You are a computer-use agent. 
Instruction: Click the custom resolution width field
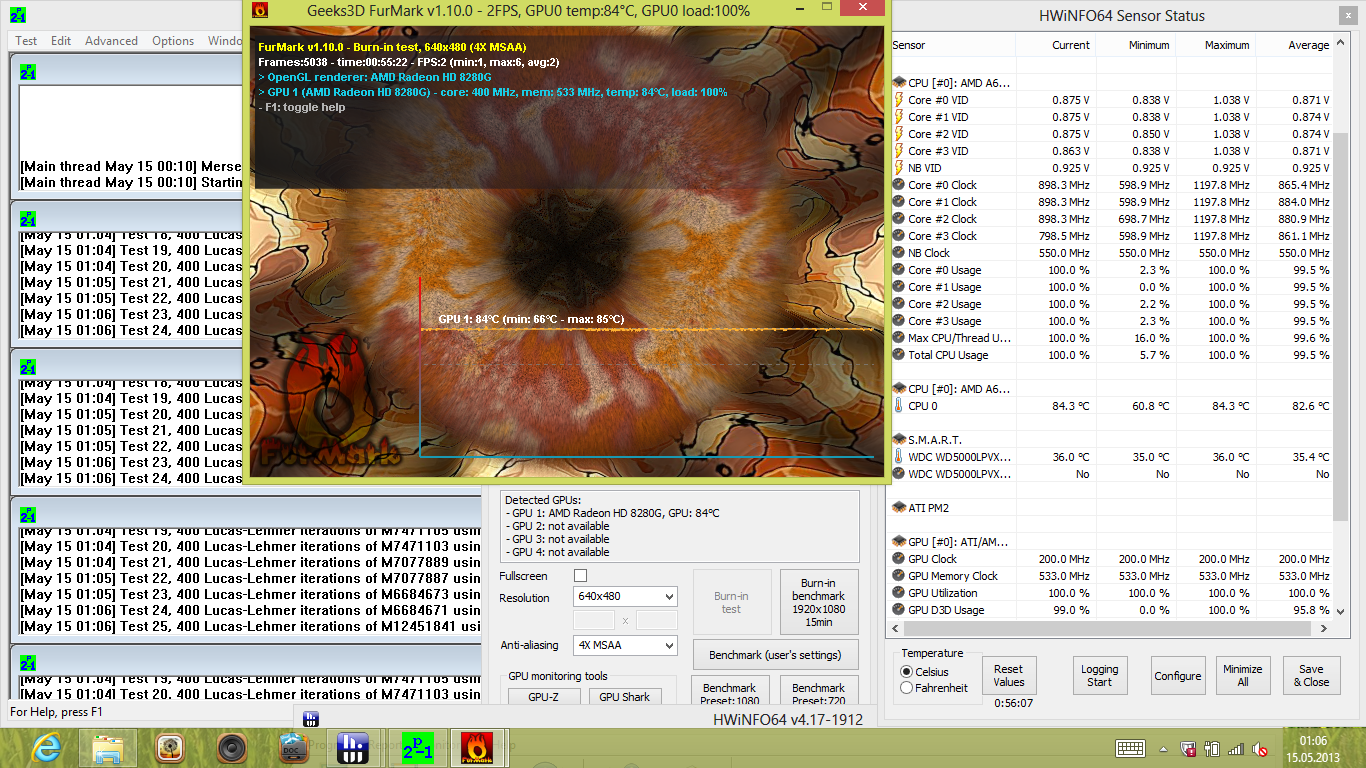[x=594, y=620]
